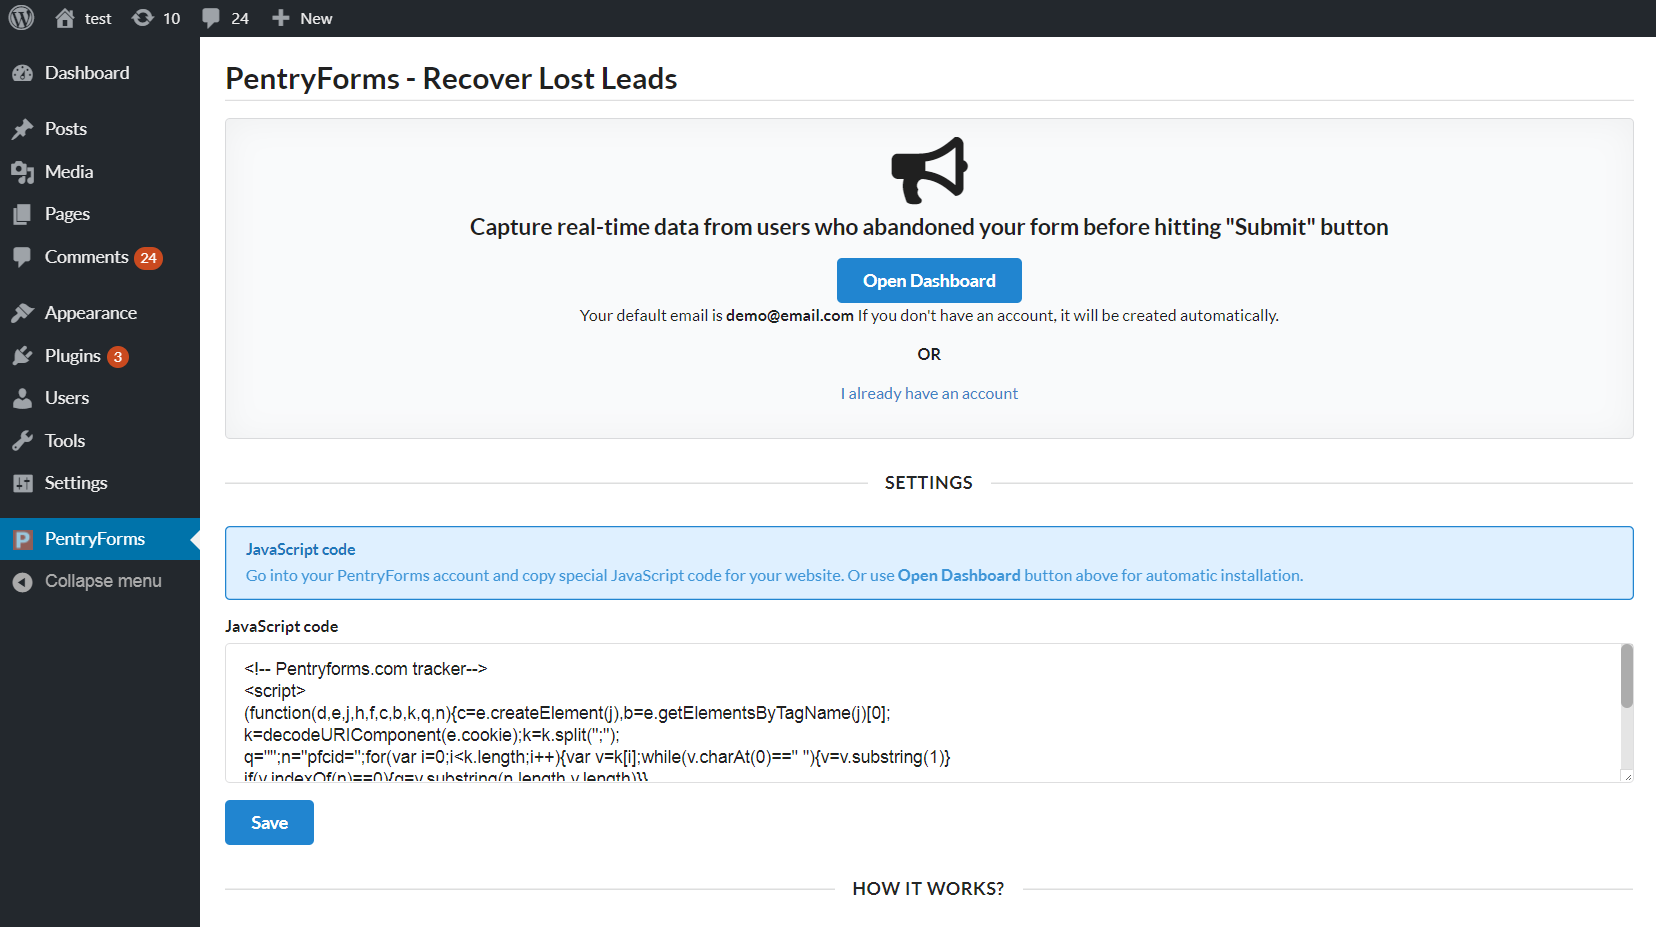Click the WordPress logo icon
This screenshot has height=927, width=1656.
click(21, 18)
